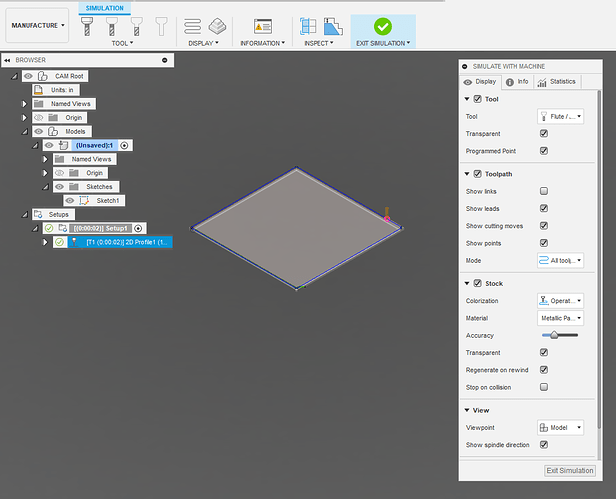Click the Sketch1 sketch icon
The height and width of the screenshot is (499, 616).
84,200
